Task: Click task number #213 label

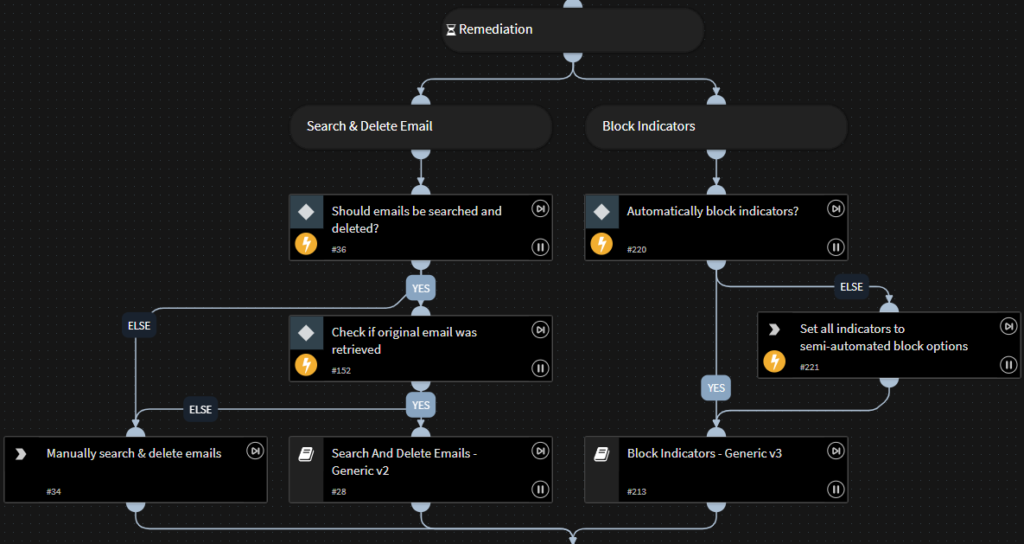Action: 637,492
